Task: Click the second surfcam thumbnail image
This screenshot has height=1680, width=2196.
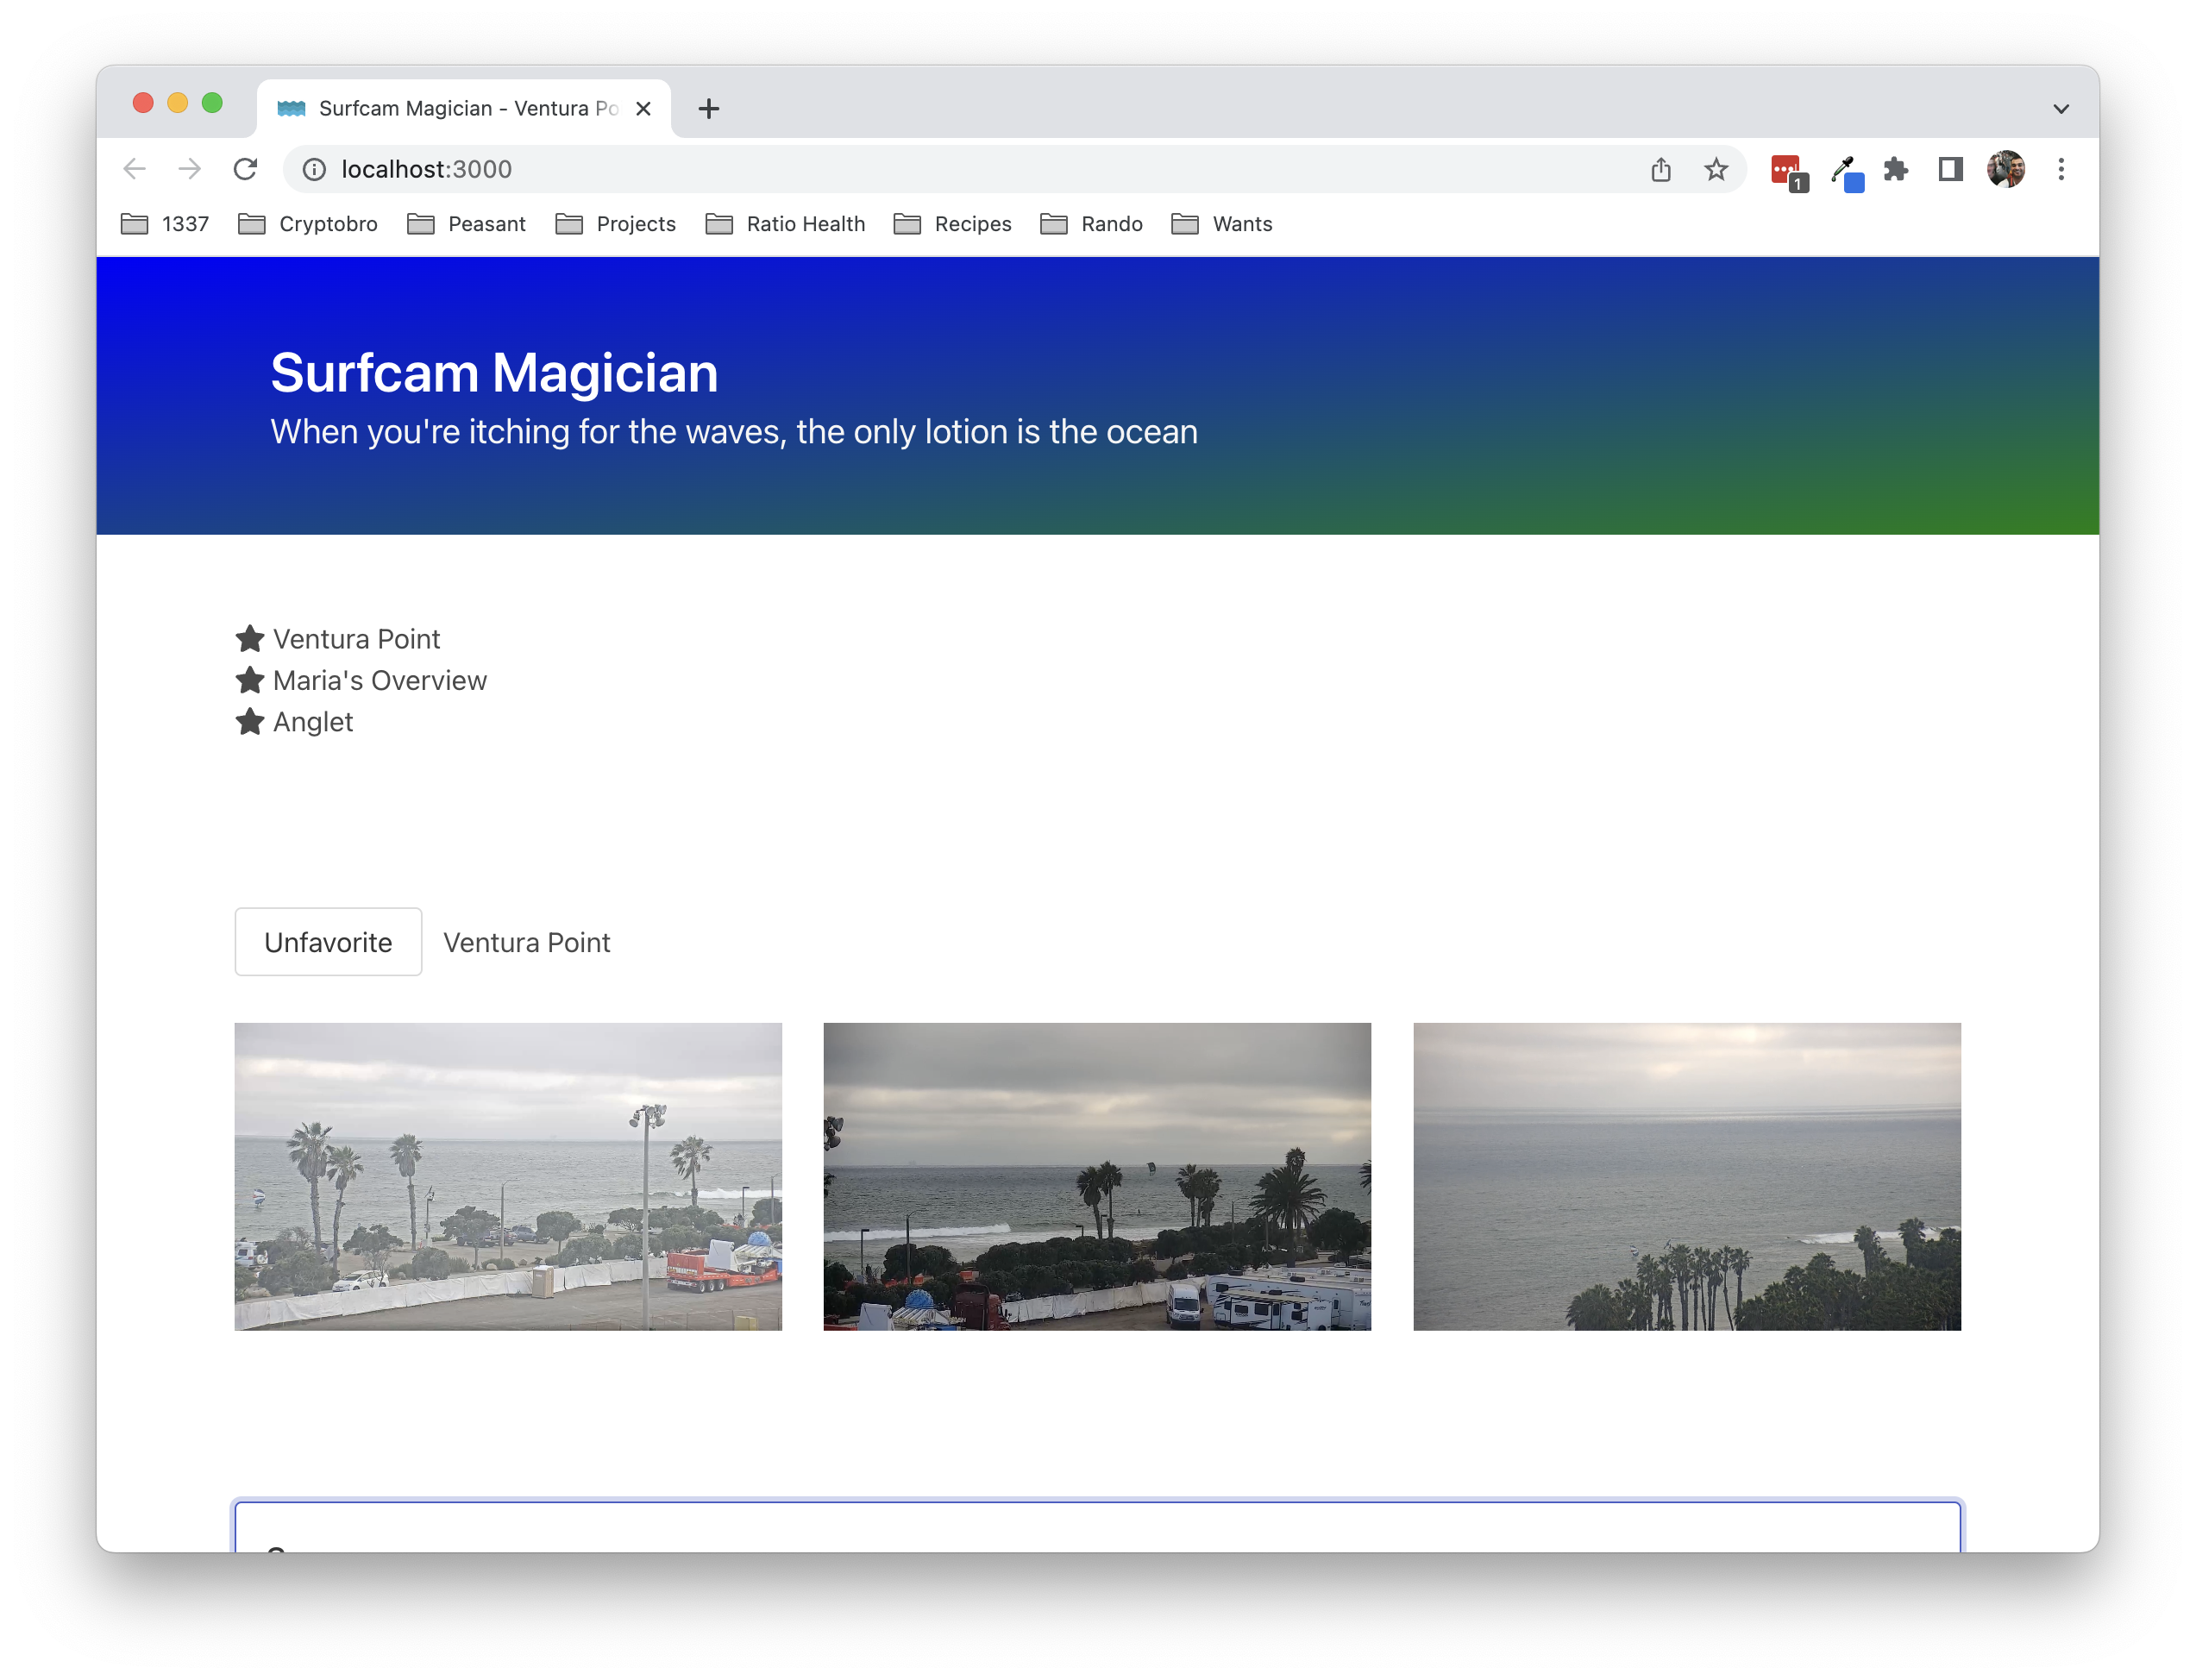Action: click(x=1096, y=1177)
